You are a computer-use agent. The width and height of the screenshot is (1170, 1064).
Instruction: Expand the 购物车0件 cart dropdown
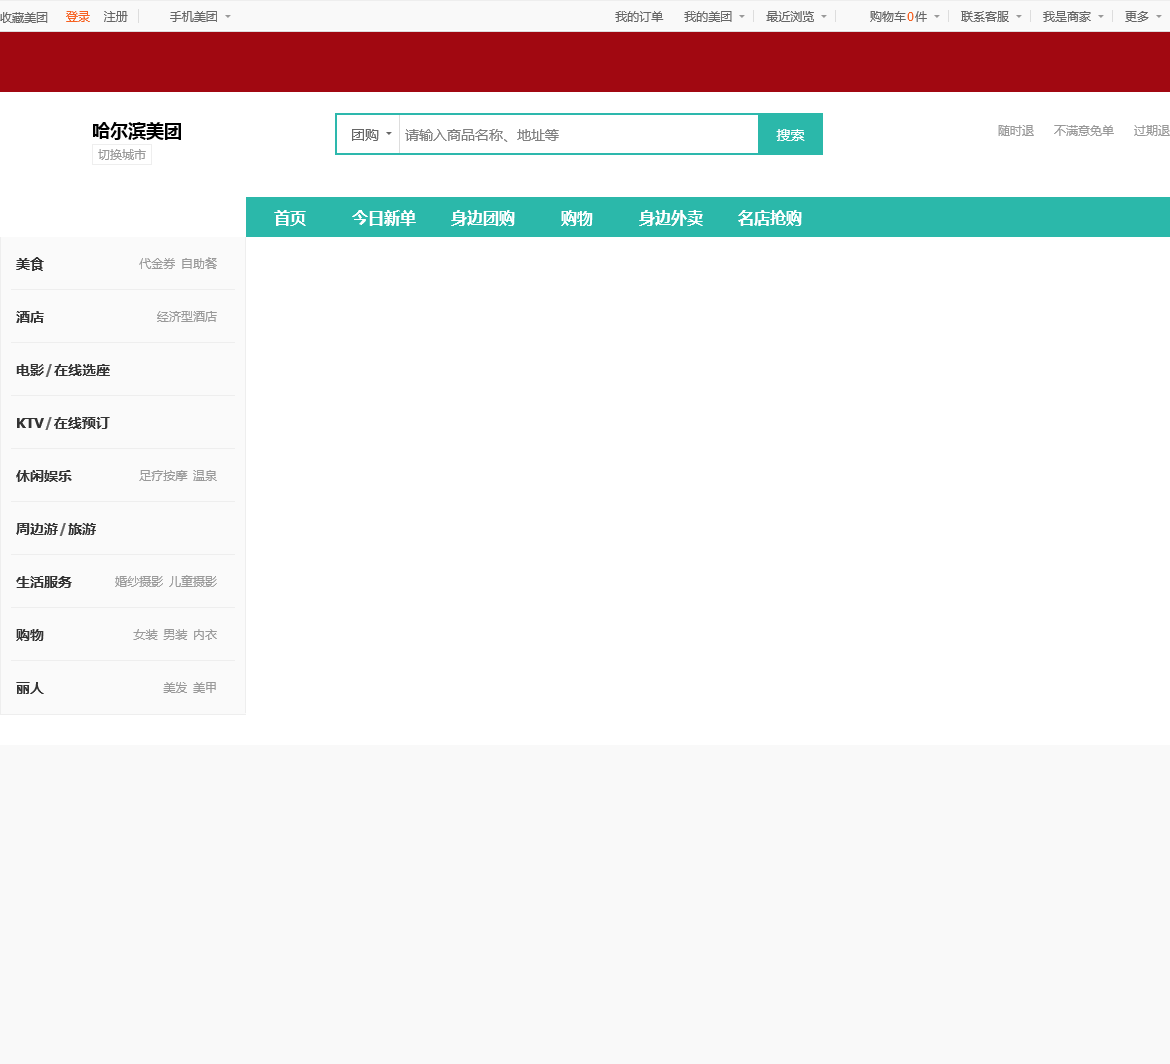(x=904, y=16)
